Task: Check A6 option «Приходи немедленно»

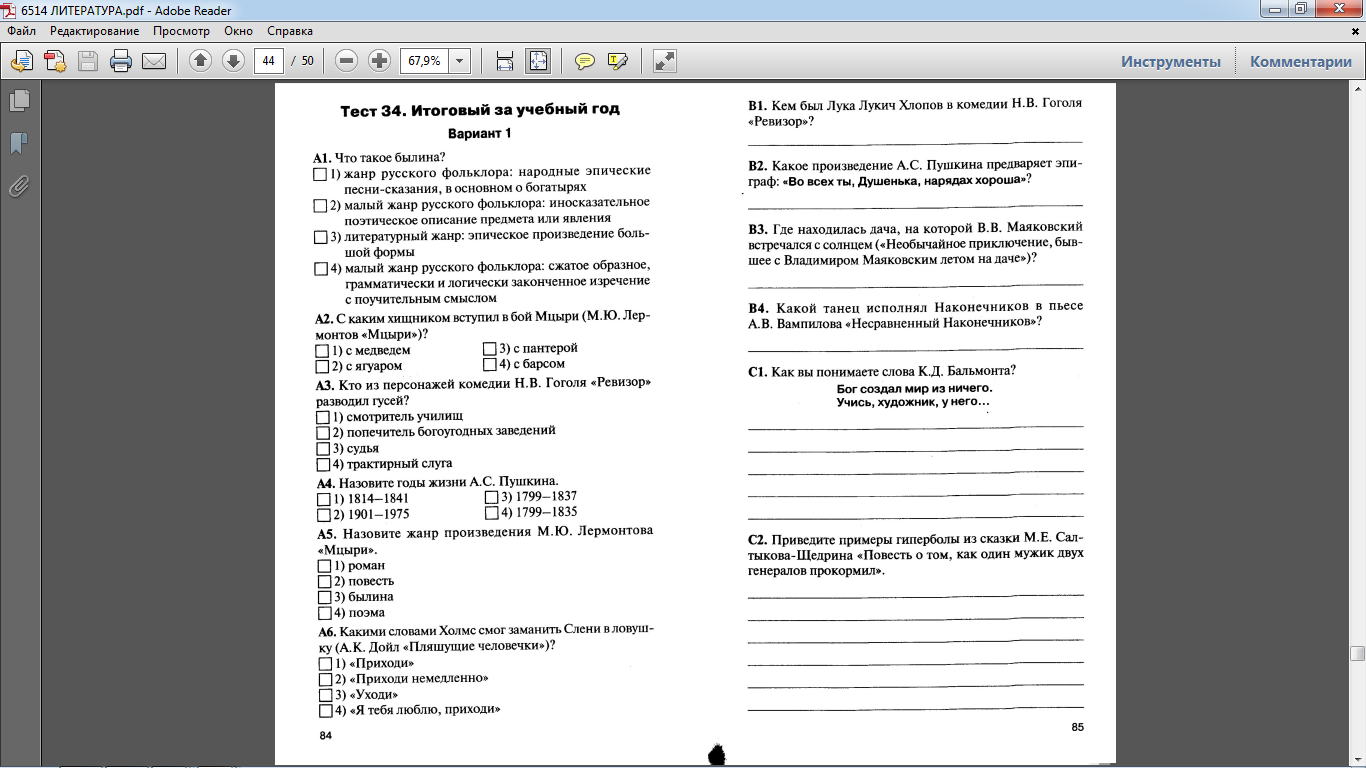Action: pos(325,679)
